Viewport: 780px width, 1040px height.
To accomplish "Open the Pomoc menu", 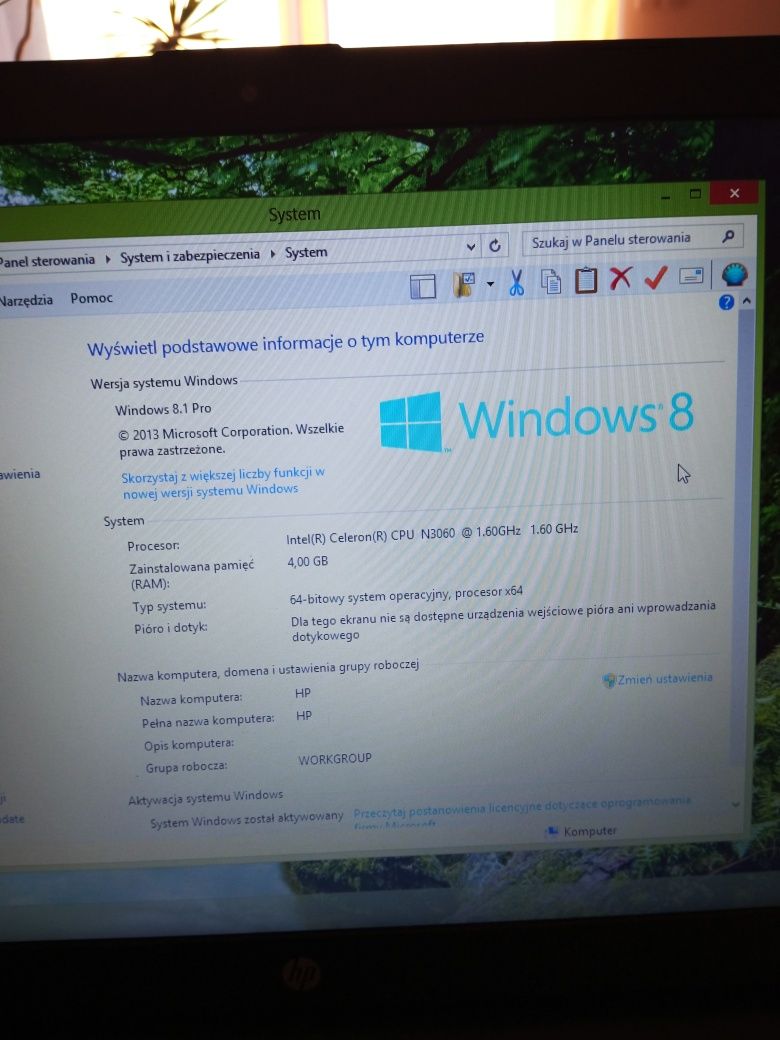I will [92, 298].
